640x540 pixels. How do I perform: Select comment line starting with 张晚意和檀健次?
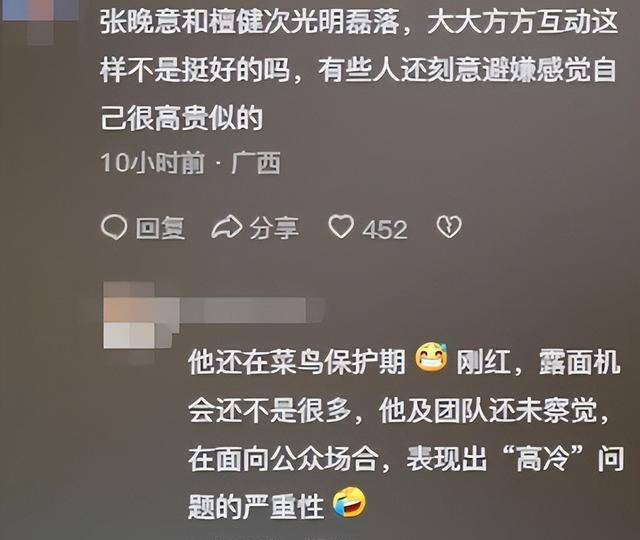(x=359, y=22)
